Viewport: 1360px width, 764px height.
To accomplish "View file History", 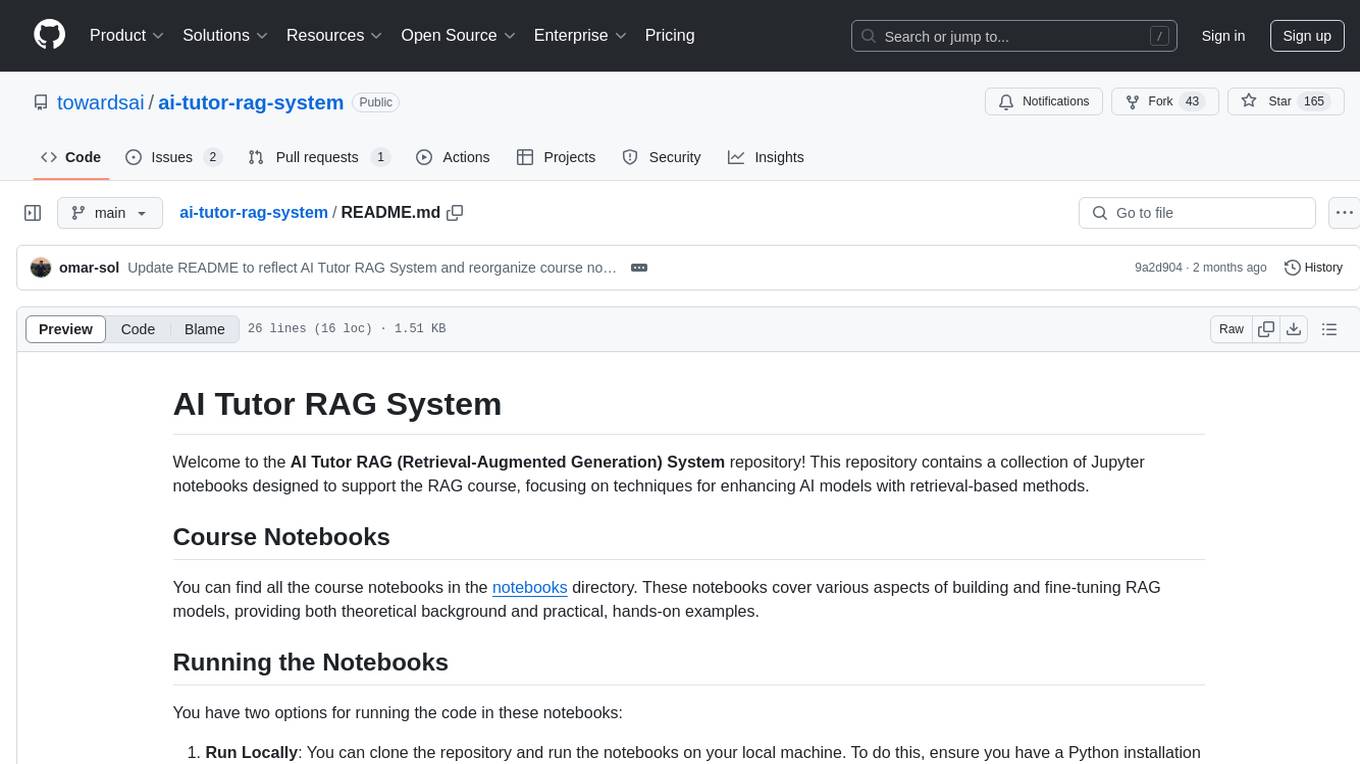I will click(1313, 268).
